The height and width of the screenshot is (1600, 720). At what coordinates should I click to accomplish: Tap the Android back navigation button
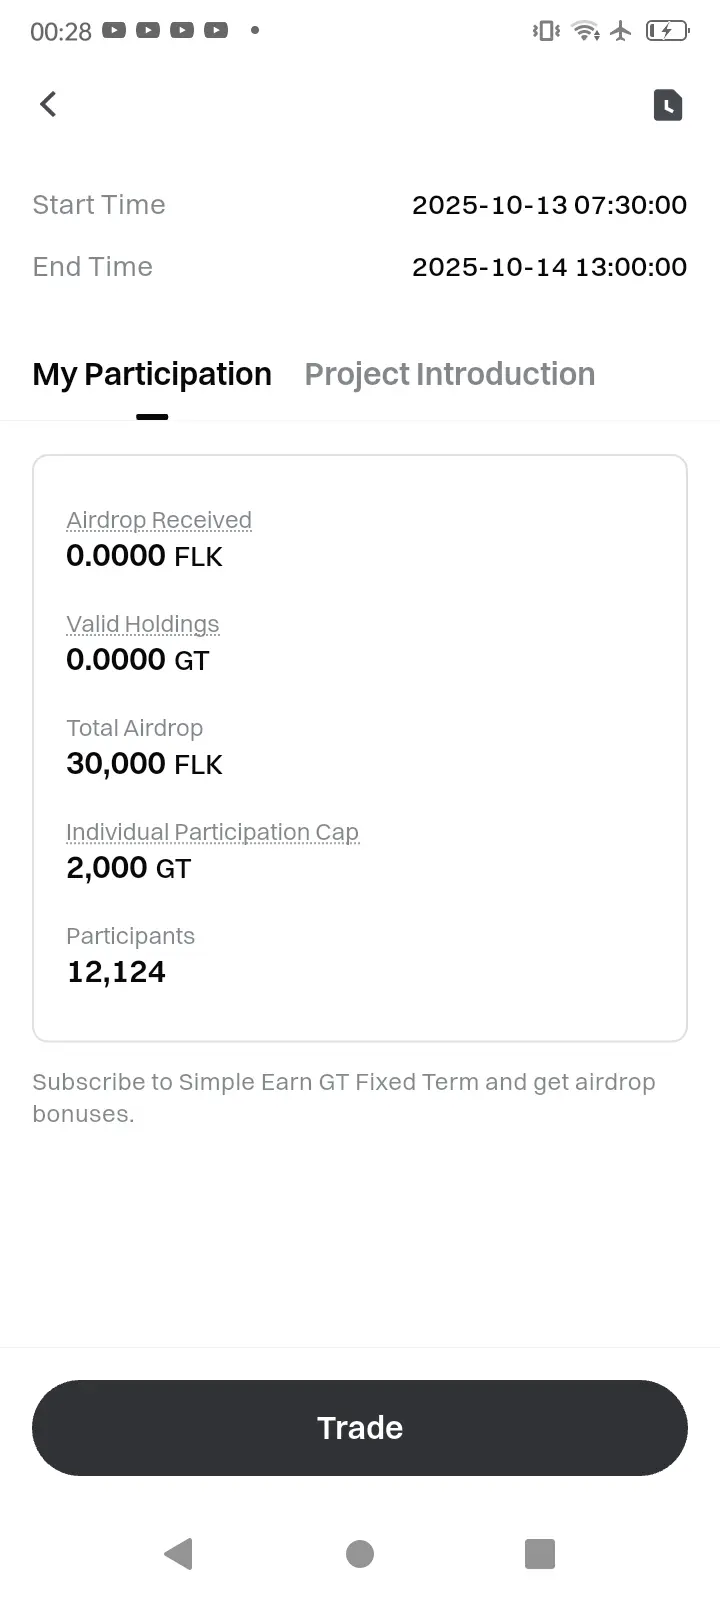pyautogui.click(x=178, y=1553)
